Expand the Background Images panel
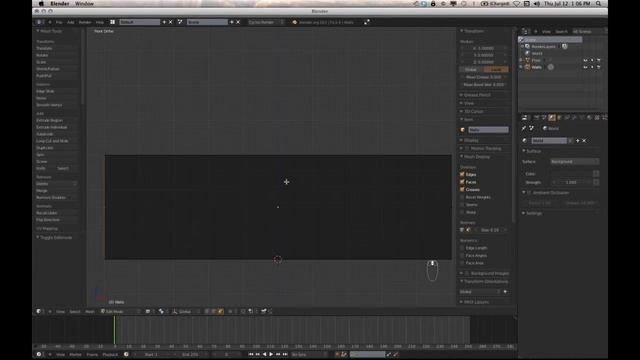Screen dimensions: 640x360 coord(484,273)
